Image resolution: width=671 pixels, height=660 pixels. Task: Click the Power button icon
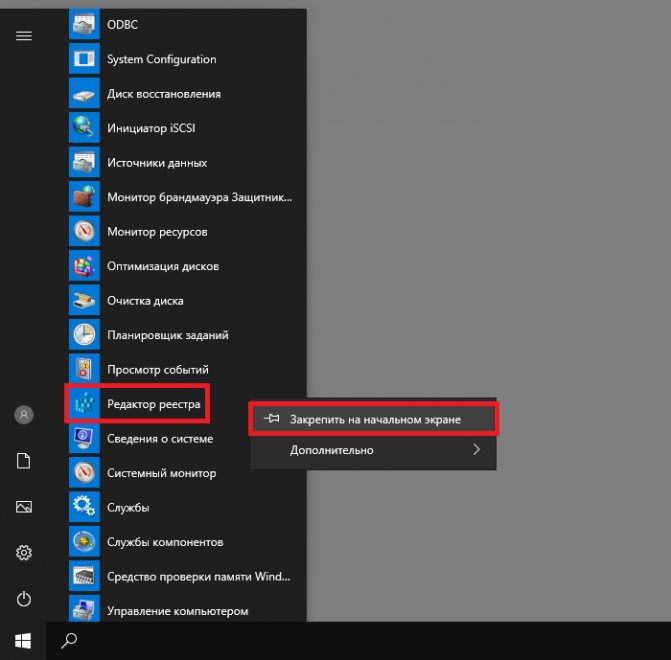(24, 598)
